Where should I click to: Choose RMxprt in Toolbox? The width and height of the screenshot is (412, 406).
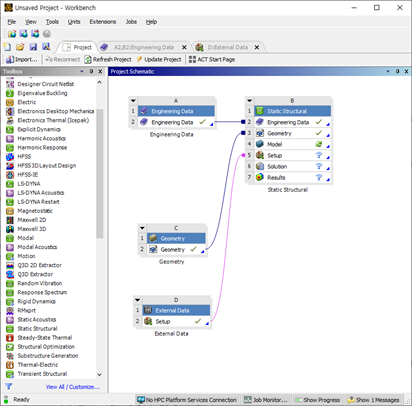click(x=26, y=310)
